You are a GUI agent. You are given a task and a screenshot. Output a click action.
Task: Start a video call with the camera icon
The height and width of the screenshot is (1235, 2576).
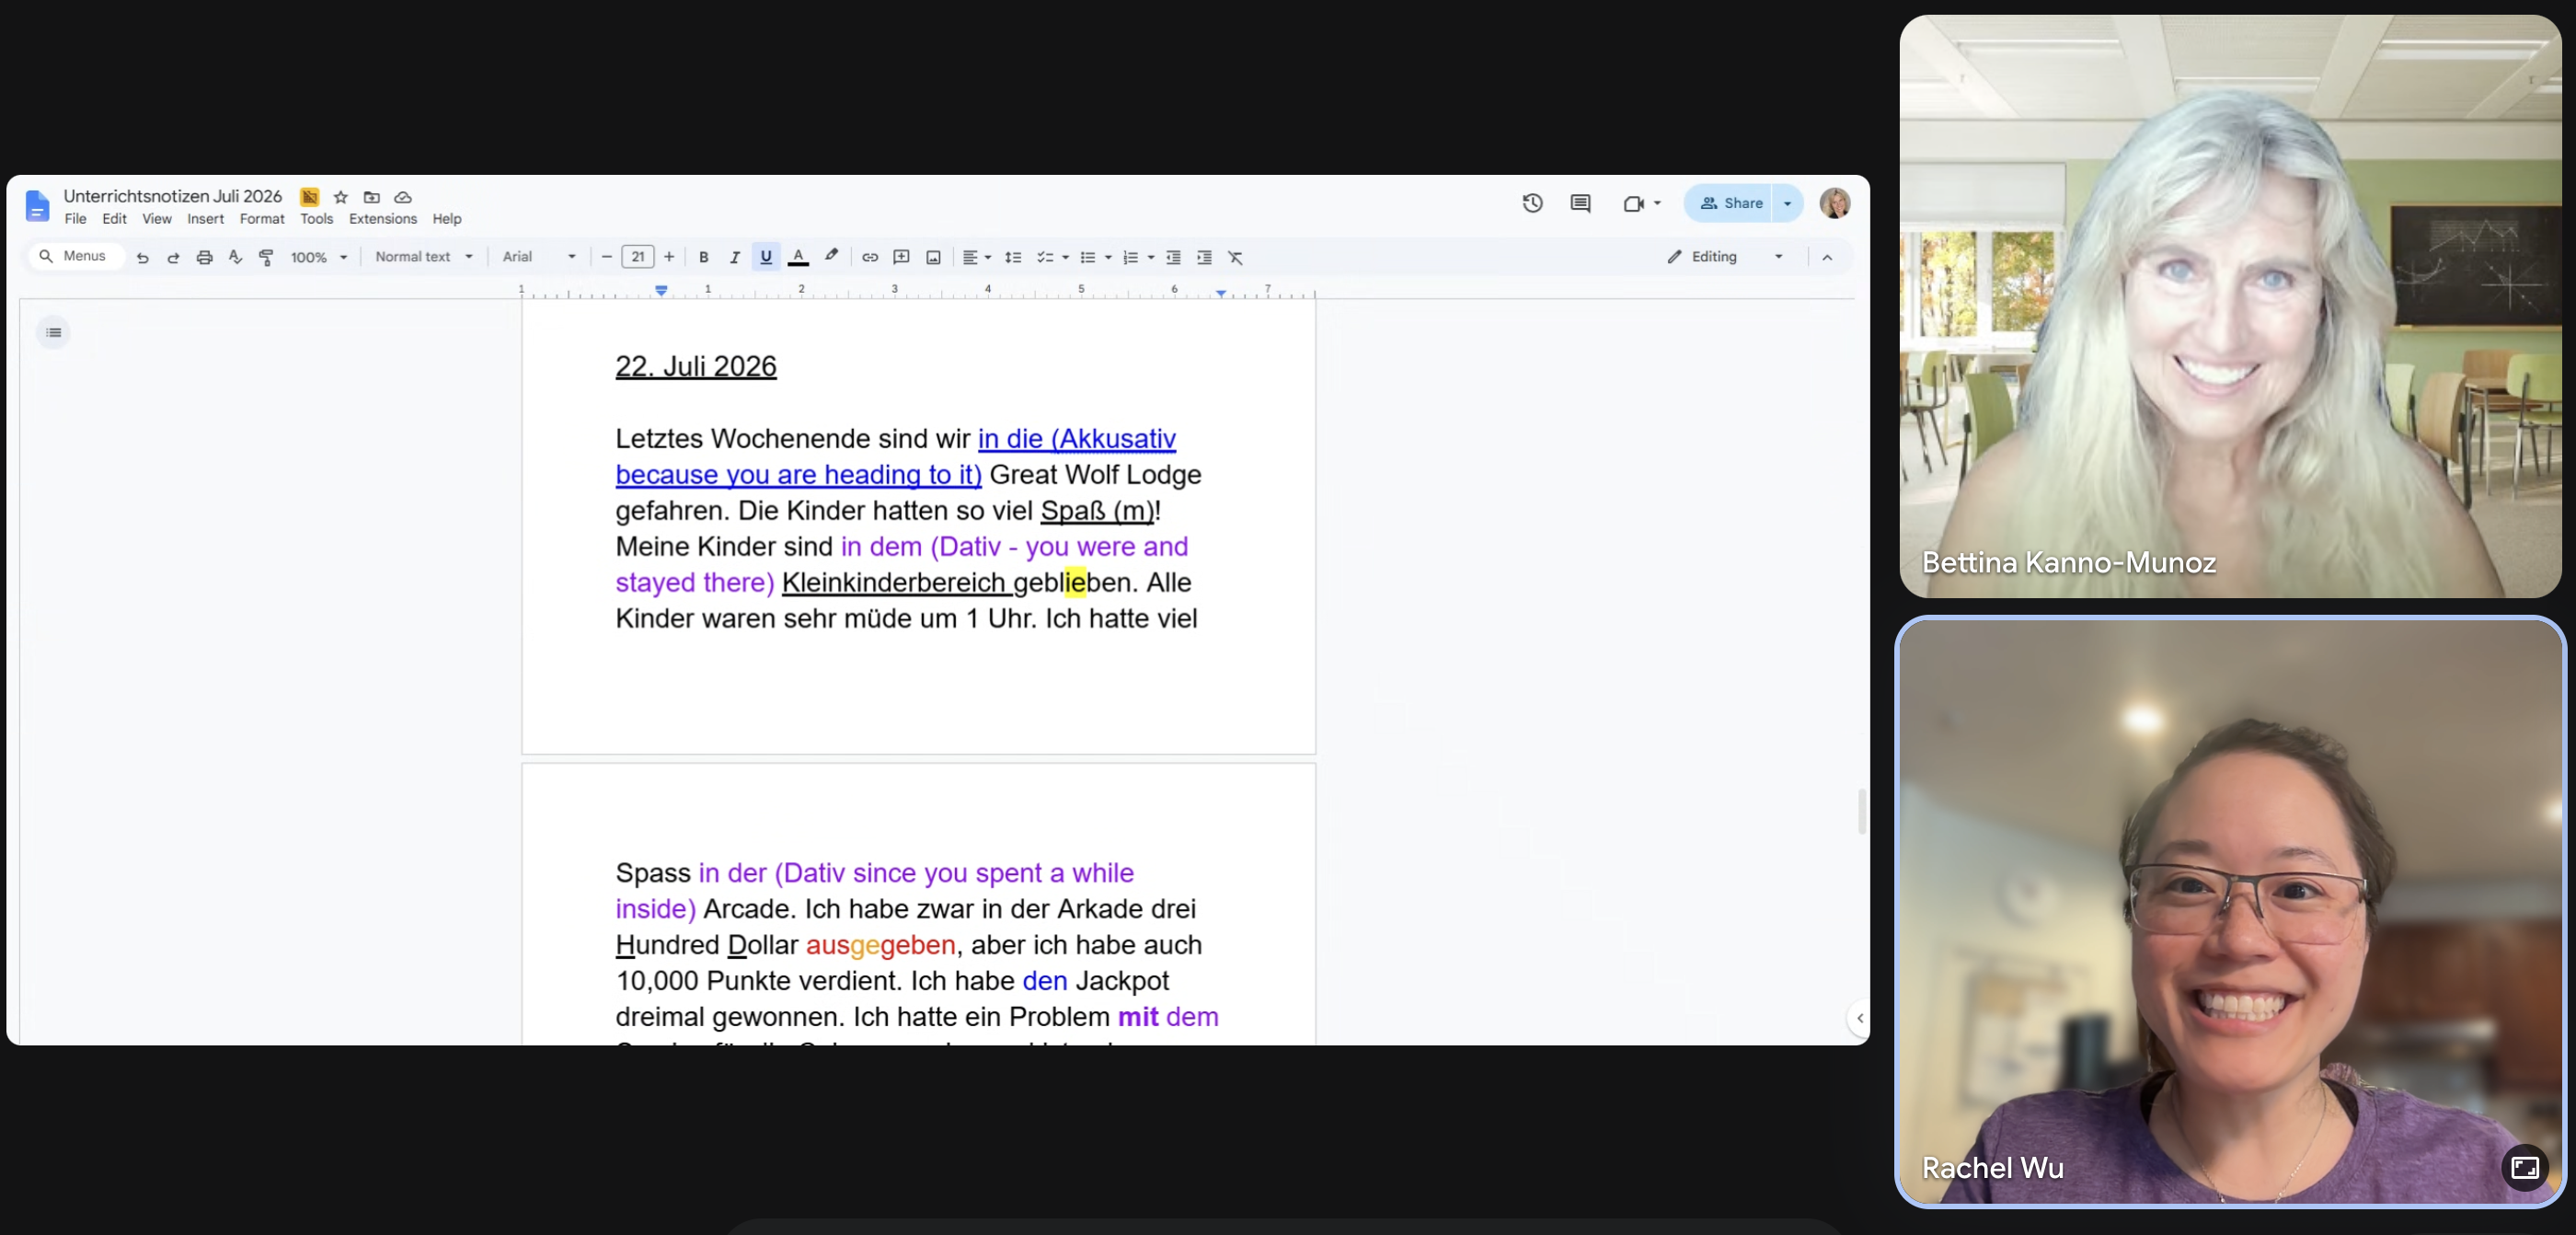(1633, 204)
